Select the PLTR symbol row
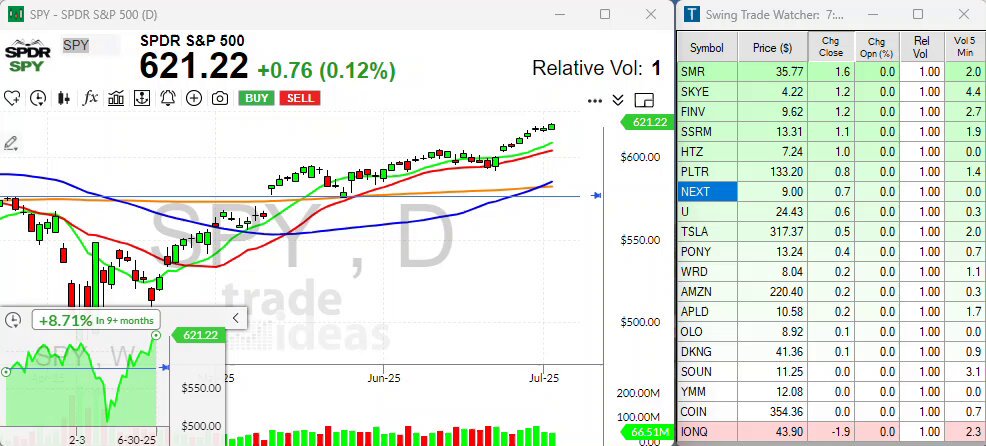 click(x=707, y=172)
